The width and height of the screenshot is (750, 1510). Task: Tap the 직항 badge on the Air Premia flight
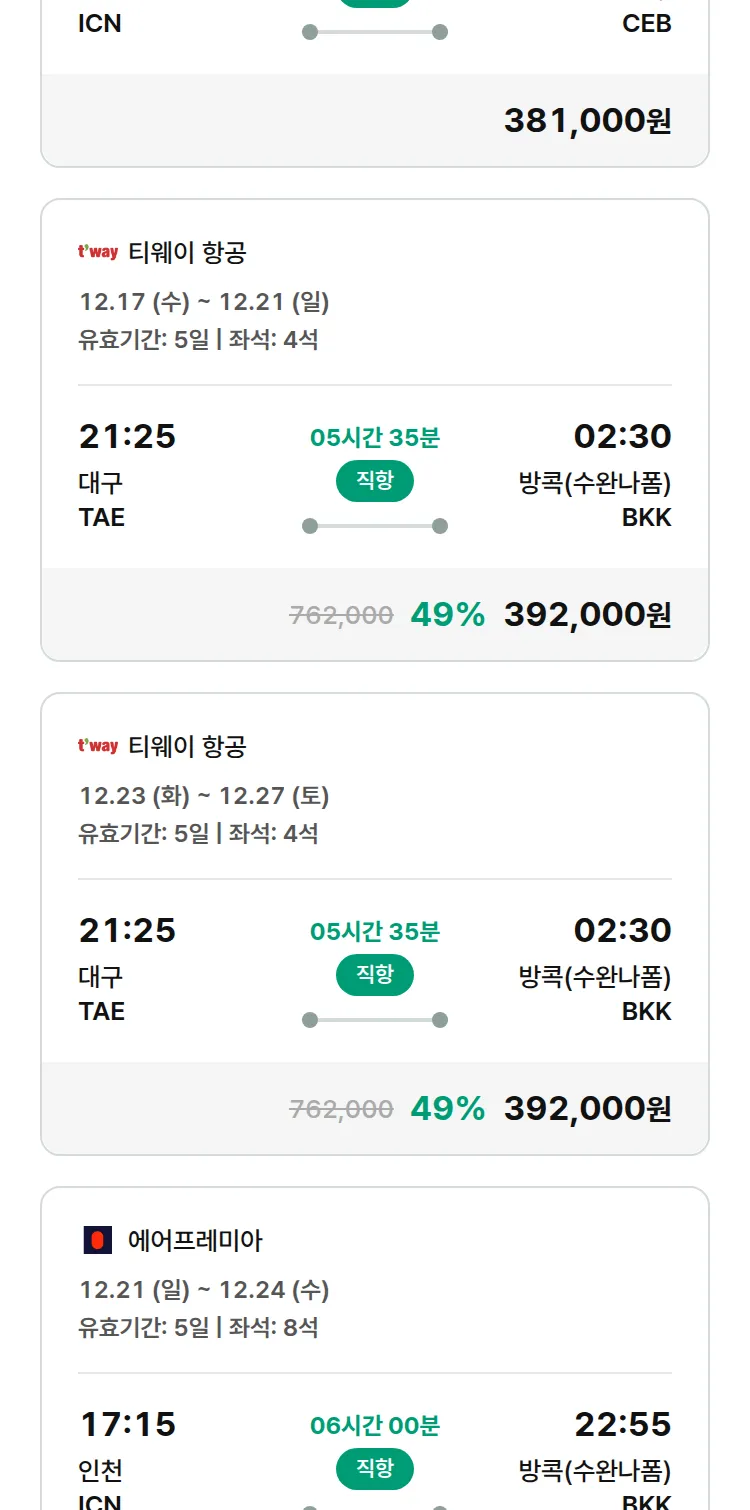point(375,1469)
